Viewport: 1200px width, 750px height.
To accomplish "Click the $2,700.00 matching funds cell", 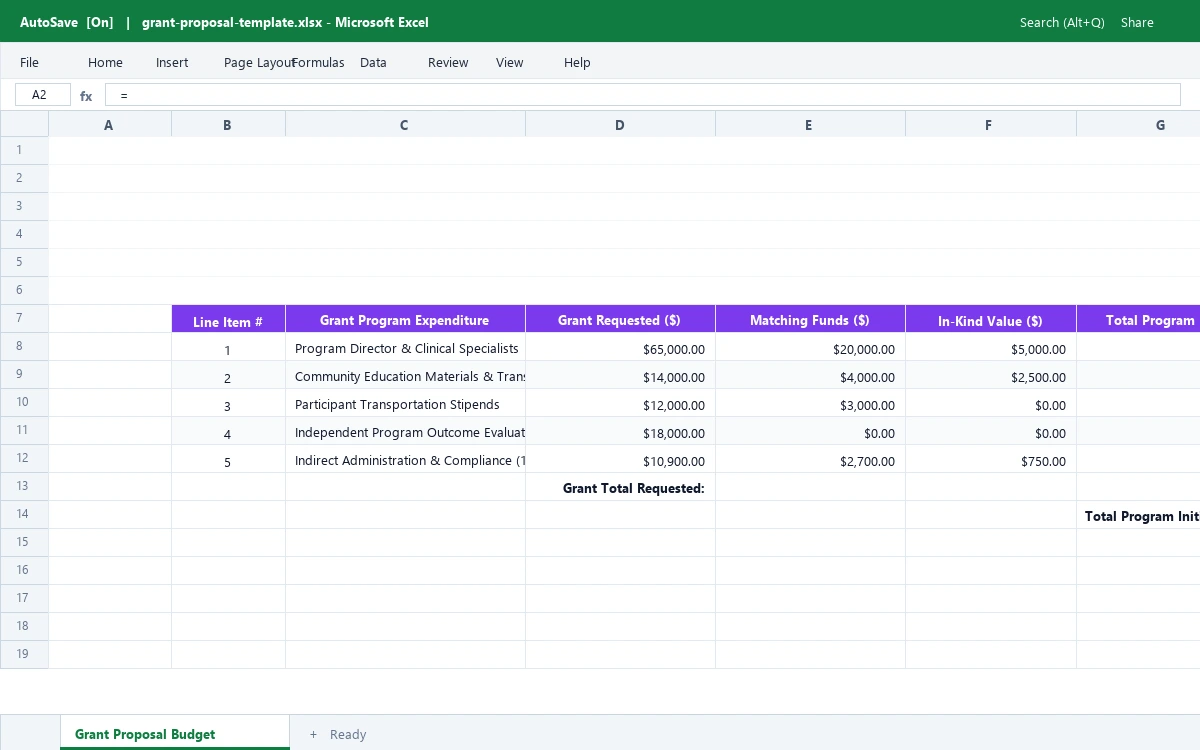I will point(810,459).
